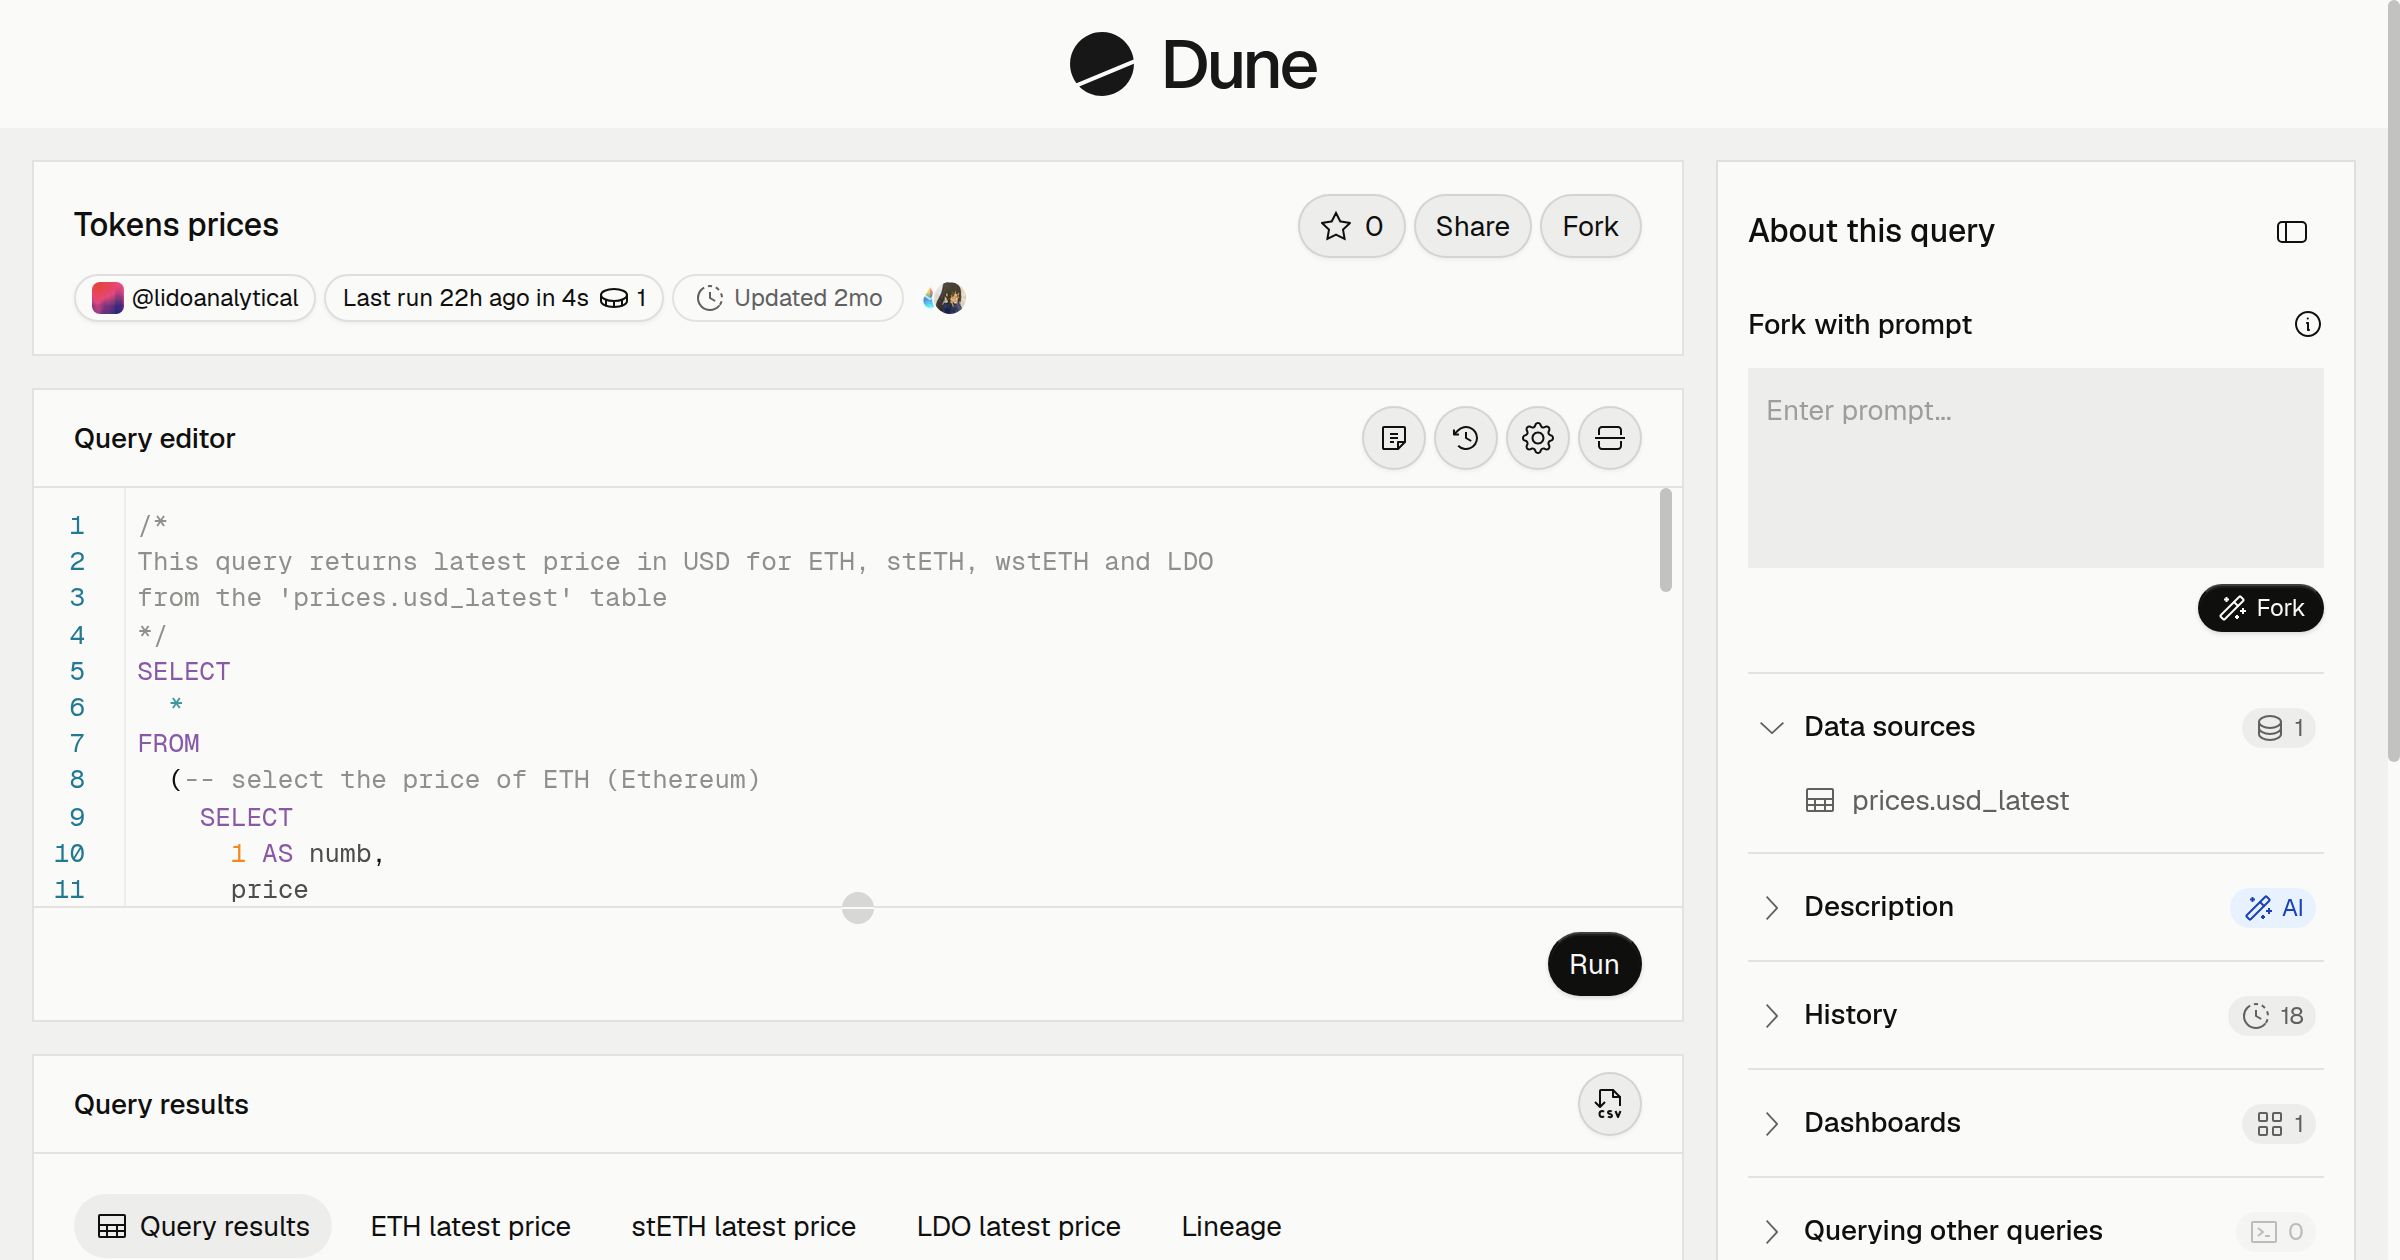Image resolution: width=2400 pixels, height=1260 pixels.
Task: Click the Last run 22h ago chip
Action: (x=494, y=298)
